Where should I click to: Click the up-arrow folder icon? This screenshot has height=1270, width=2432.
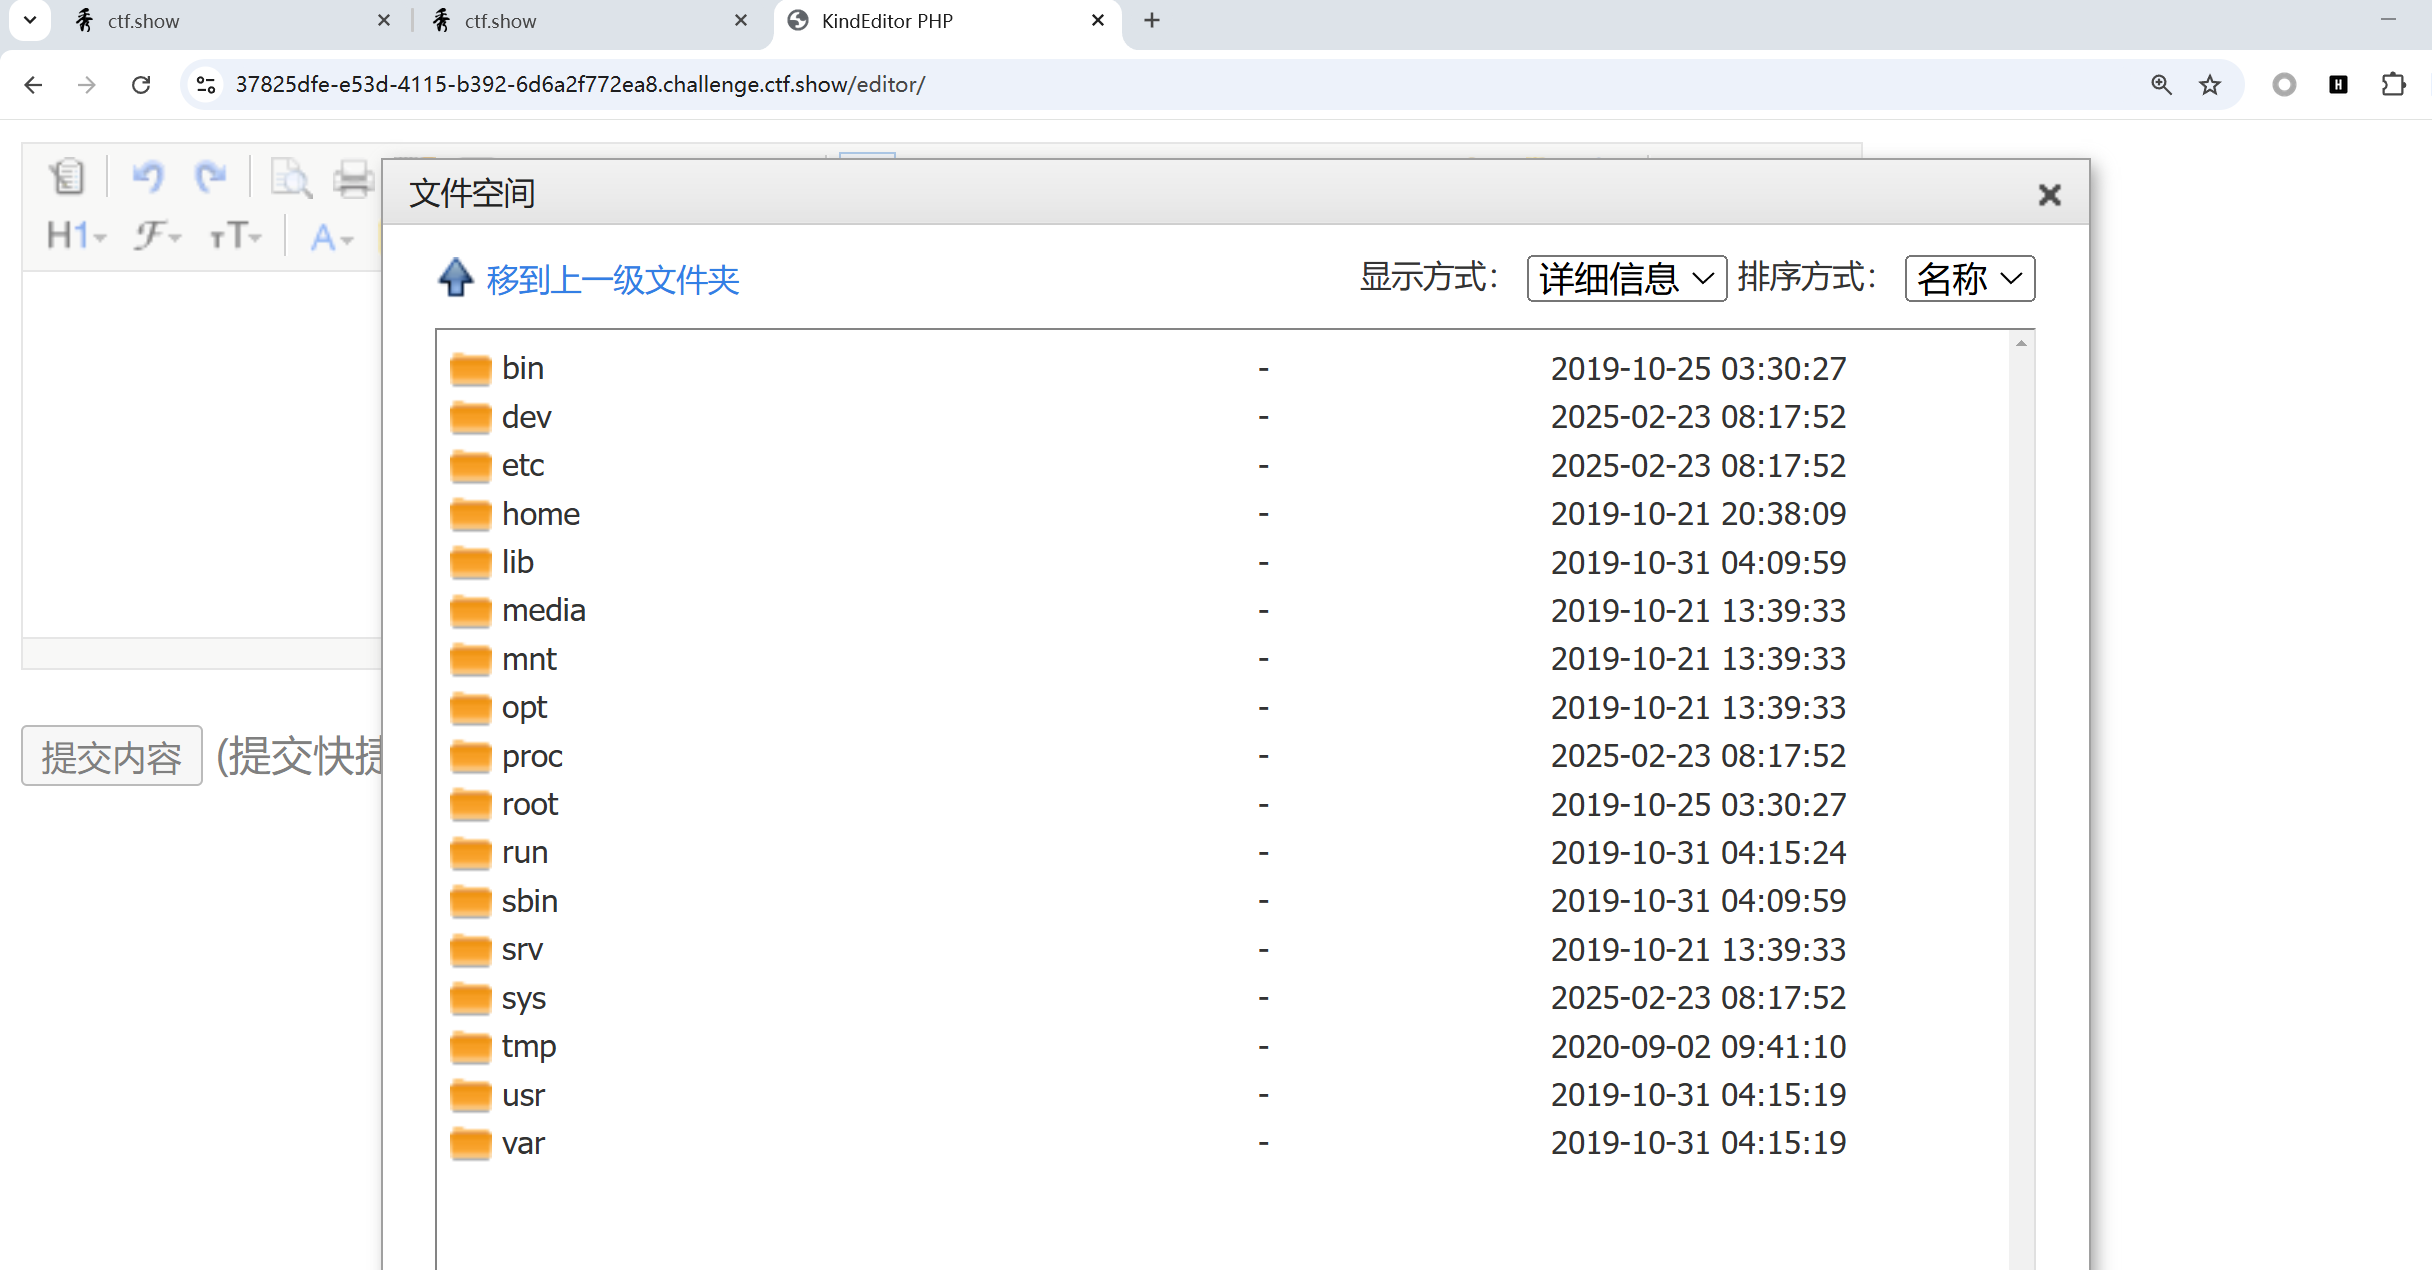pyautogui.click(x=455, y=278)
